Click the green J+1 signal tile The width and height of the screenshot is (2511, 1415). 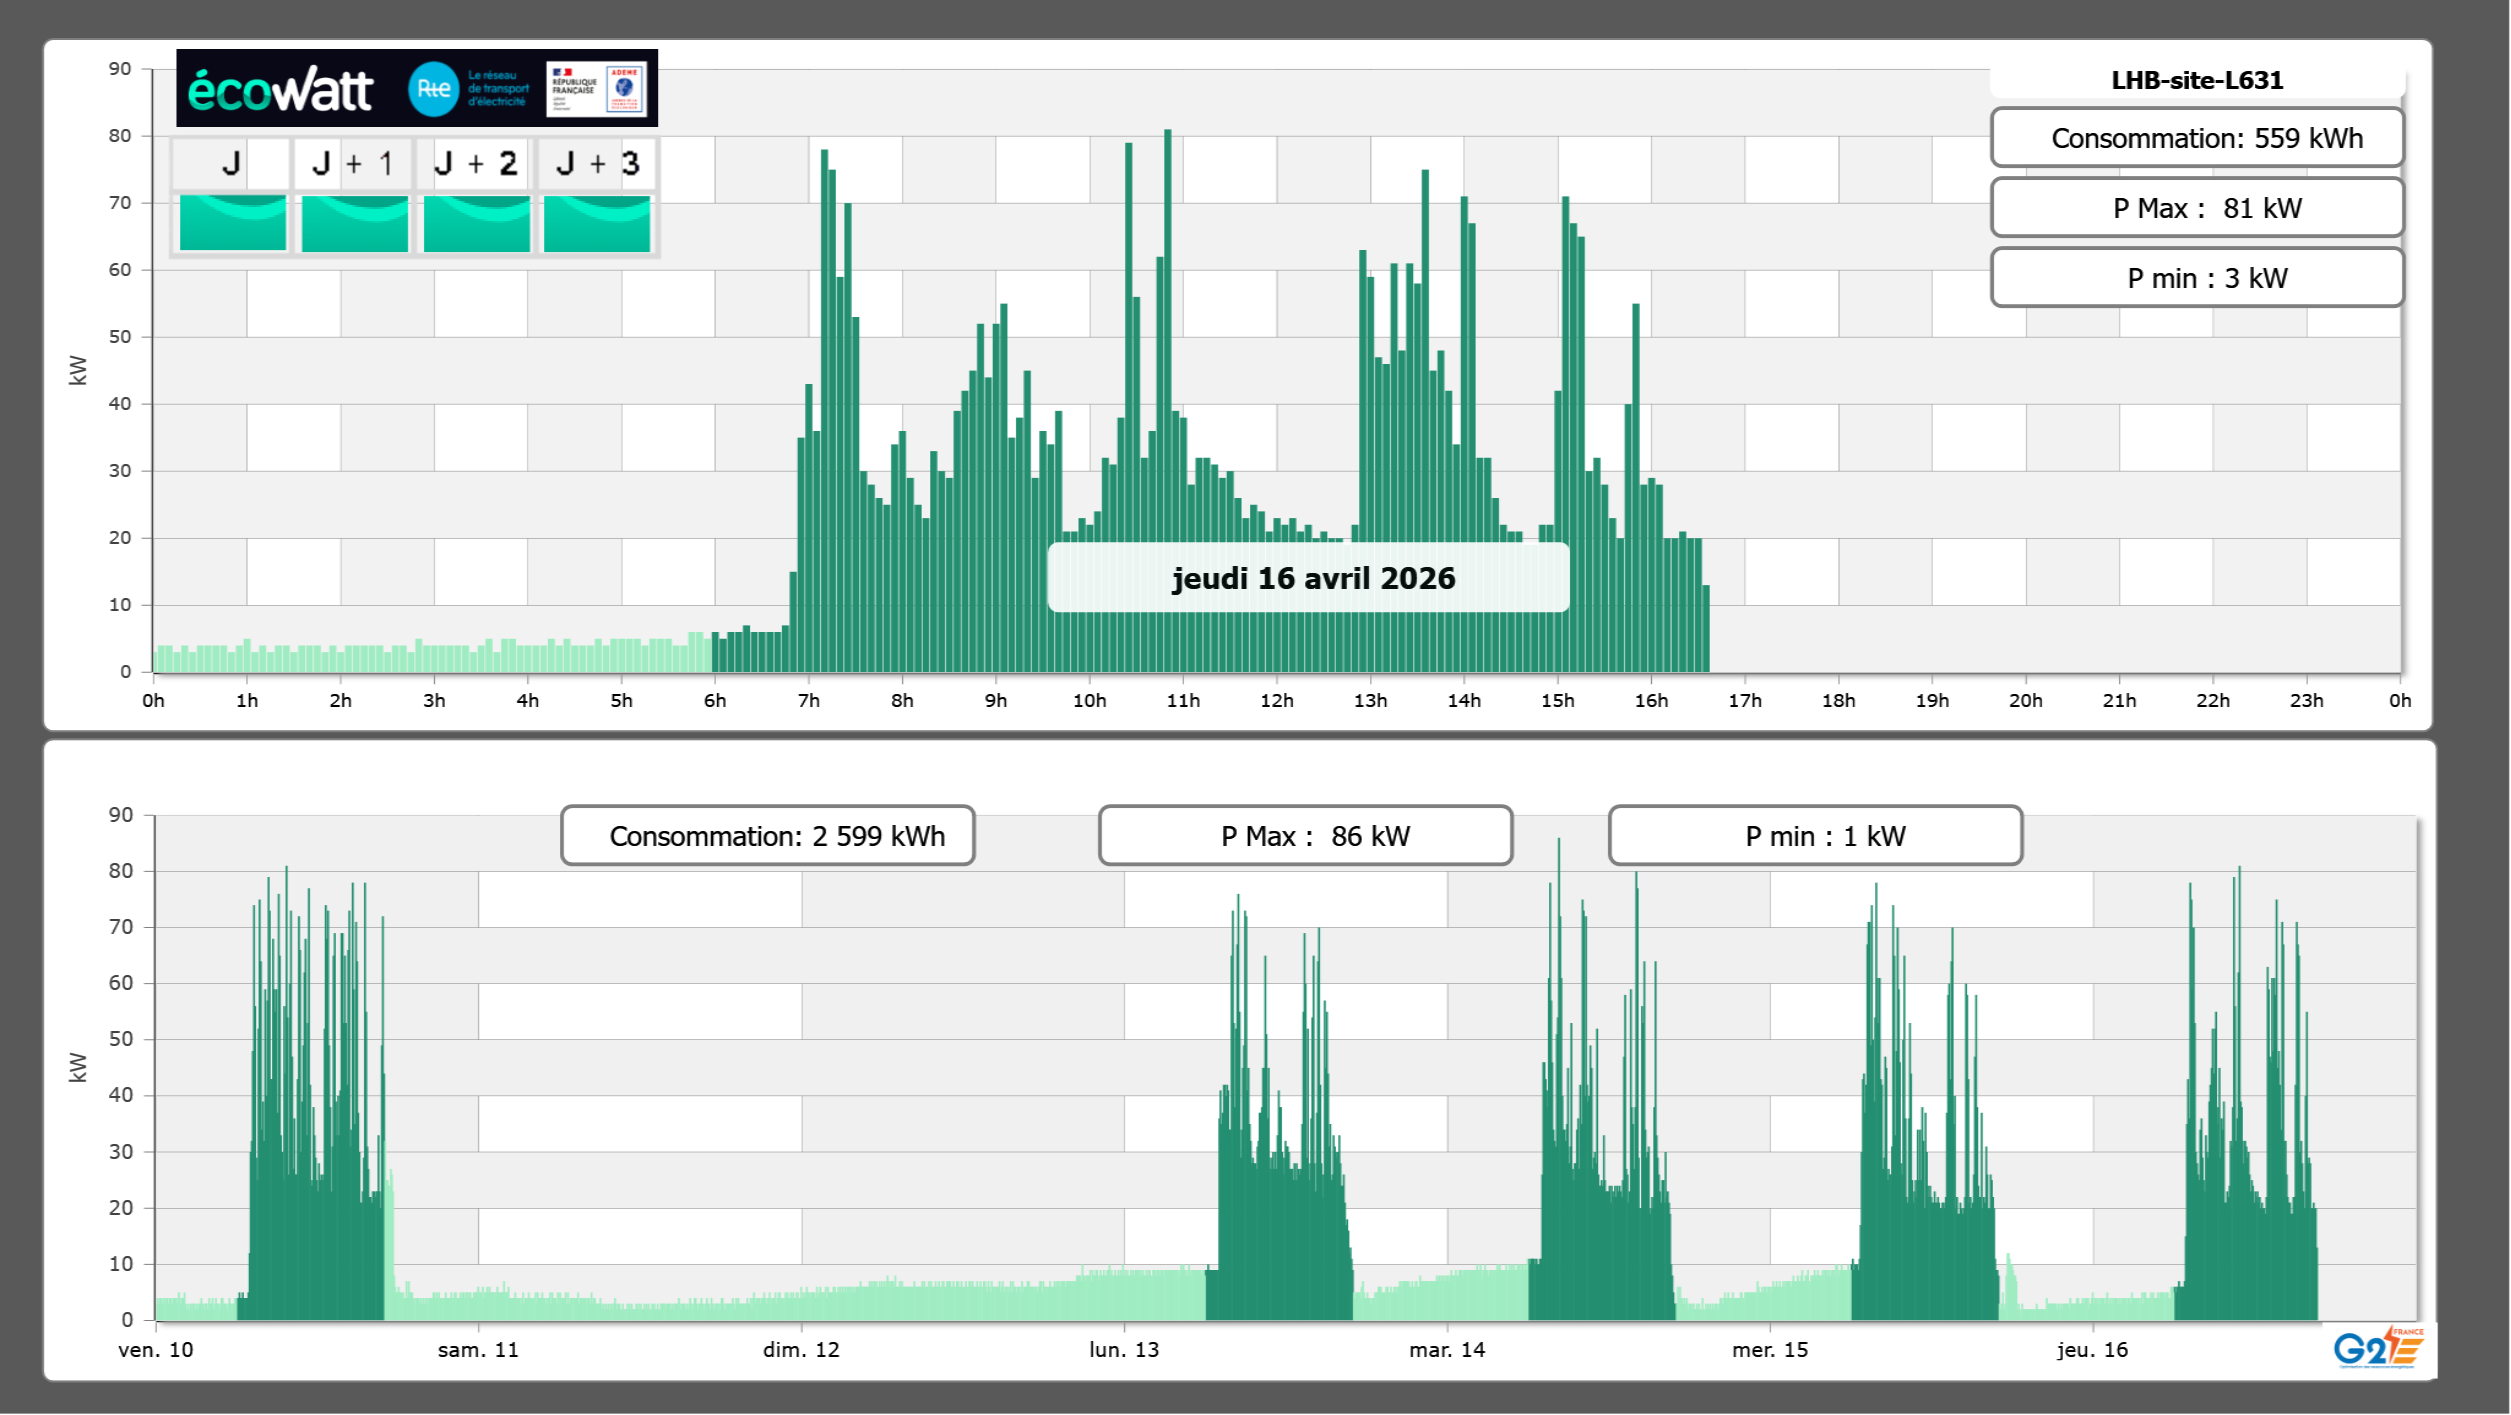[354, 223]
